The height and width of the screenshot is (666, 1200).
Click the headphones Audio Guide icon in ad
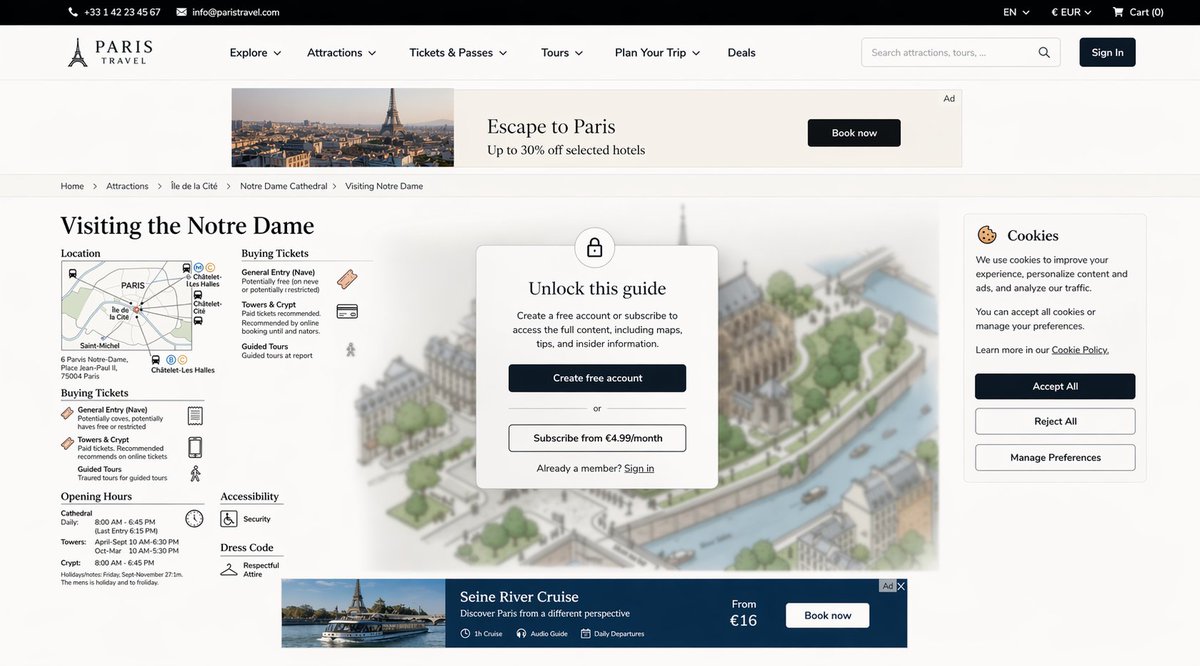[521, 634]
